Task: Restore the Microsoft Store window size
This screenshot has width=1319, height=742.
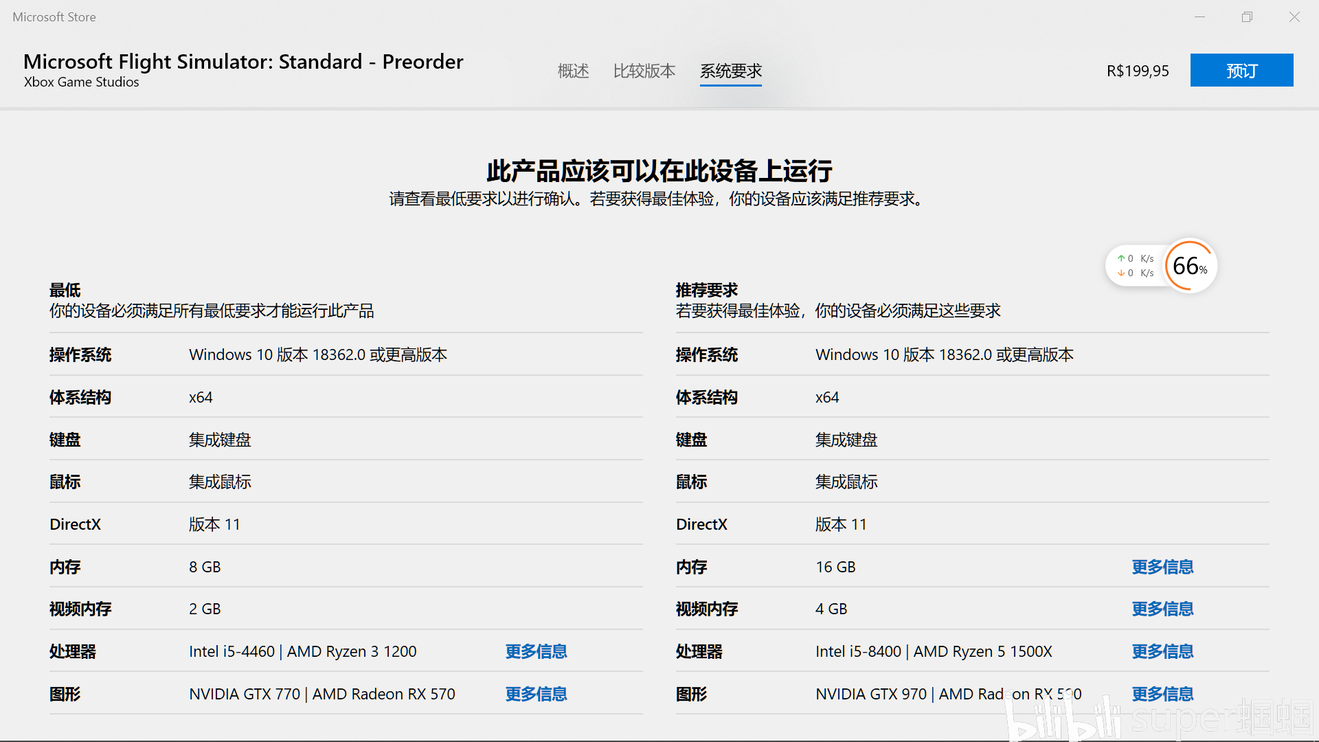Action: (1247, 17)
